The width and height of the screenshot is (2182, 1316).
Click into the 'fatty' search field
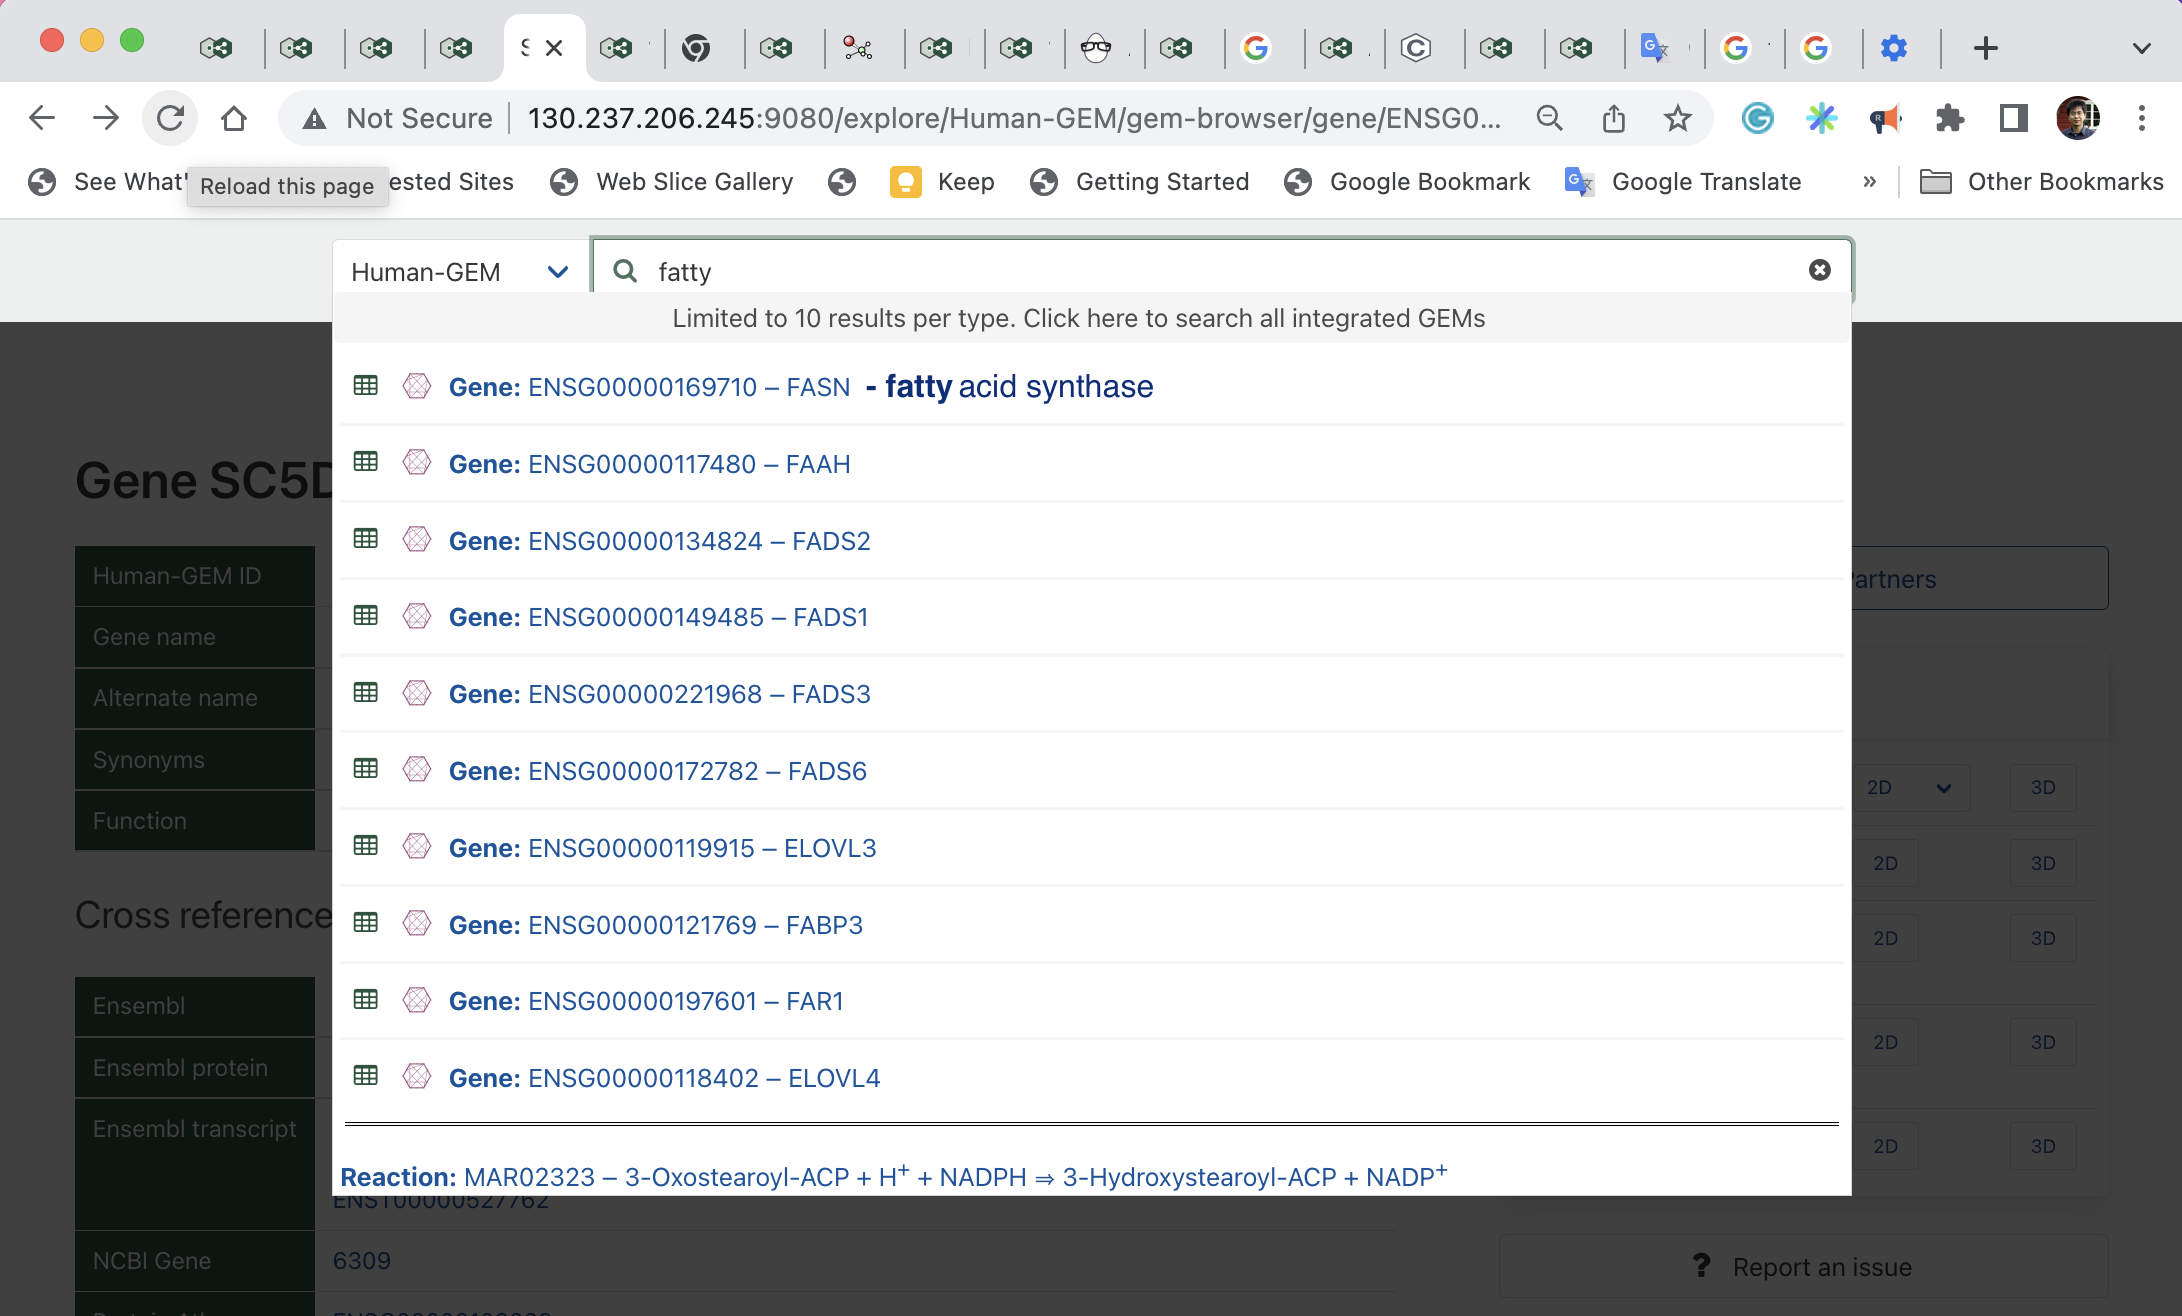[x=1200, y=272]
